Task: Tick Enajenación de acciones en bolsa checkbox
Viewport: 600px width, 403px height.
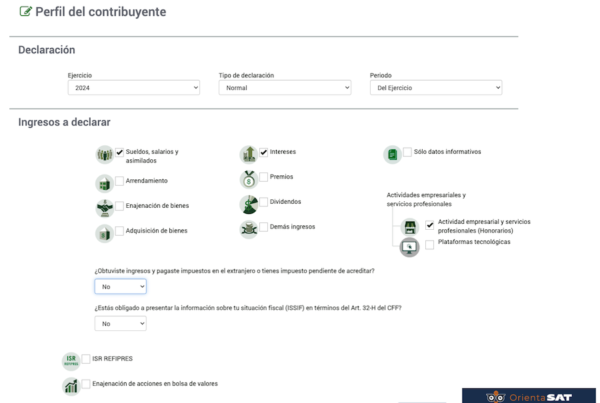Action: click(x=86, y=384)
